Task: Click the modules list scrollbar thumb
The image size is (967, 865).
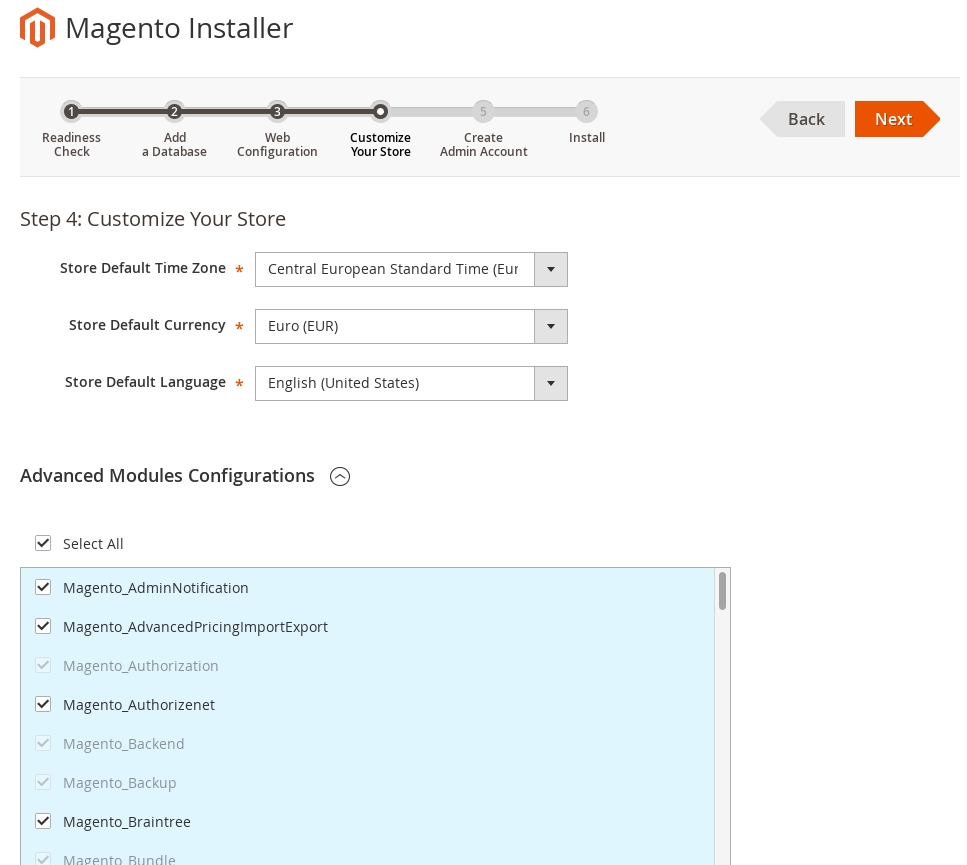Action: pos(722,591)
